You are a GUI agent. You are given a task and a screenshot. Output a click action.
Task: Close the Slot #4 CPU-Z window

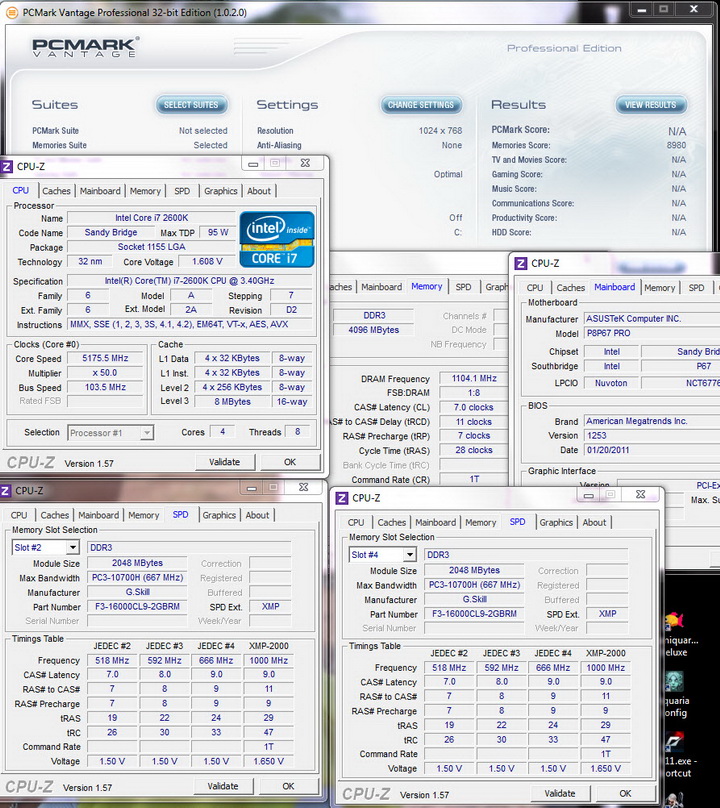click(x=641, y=494)
